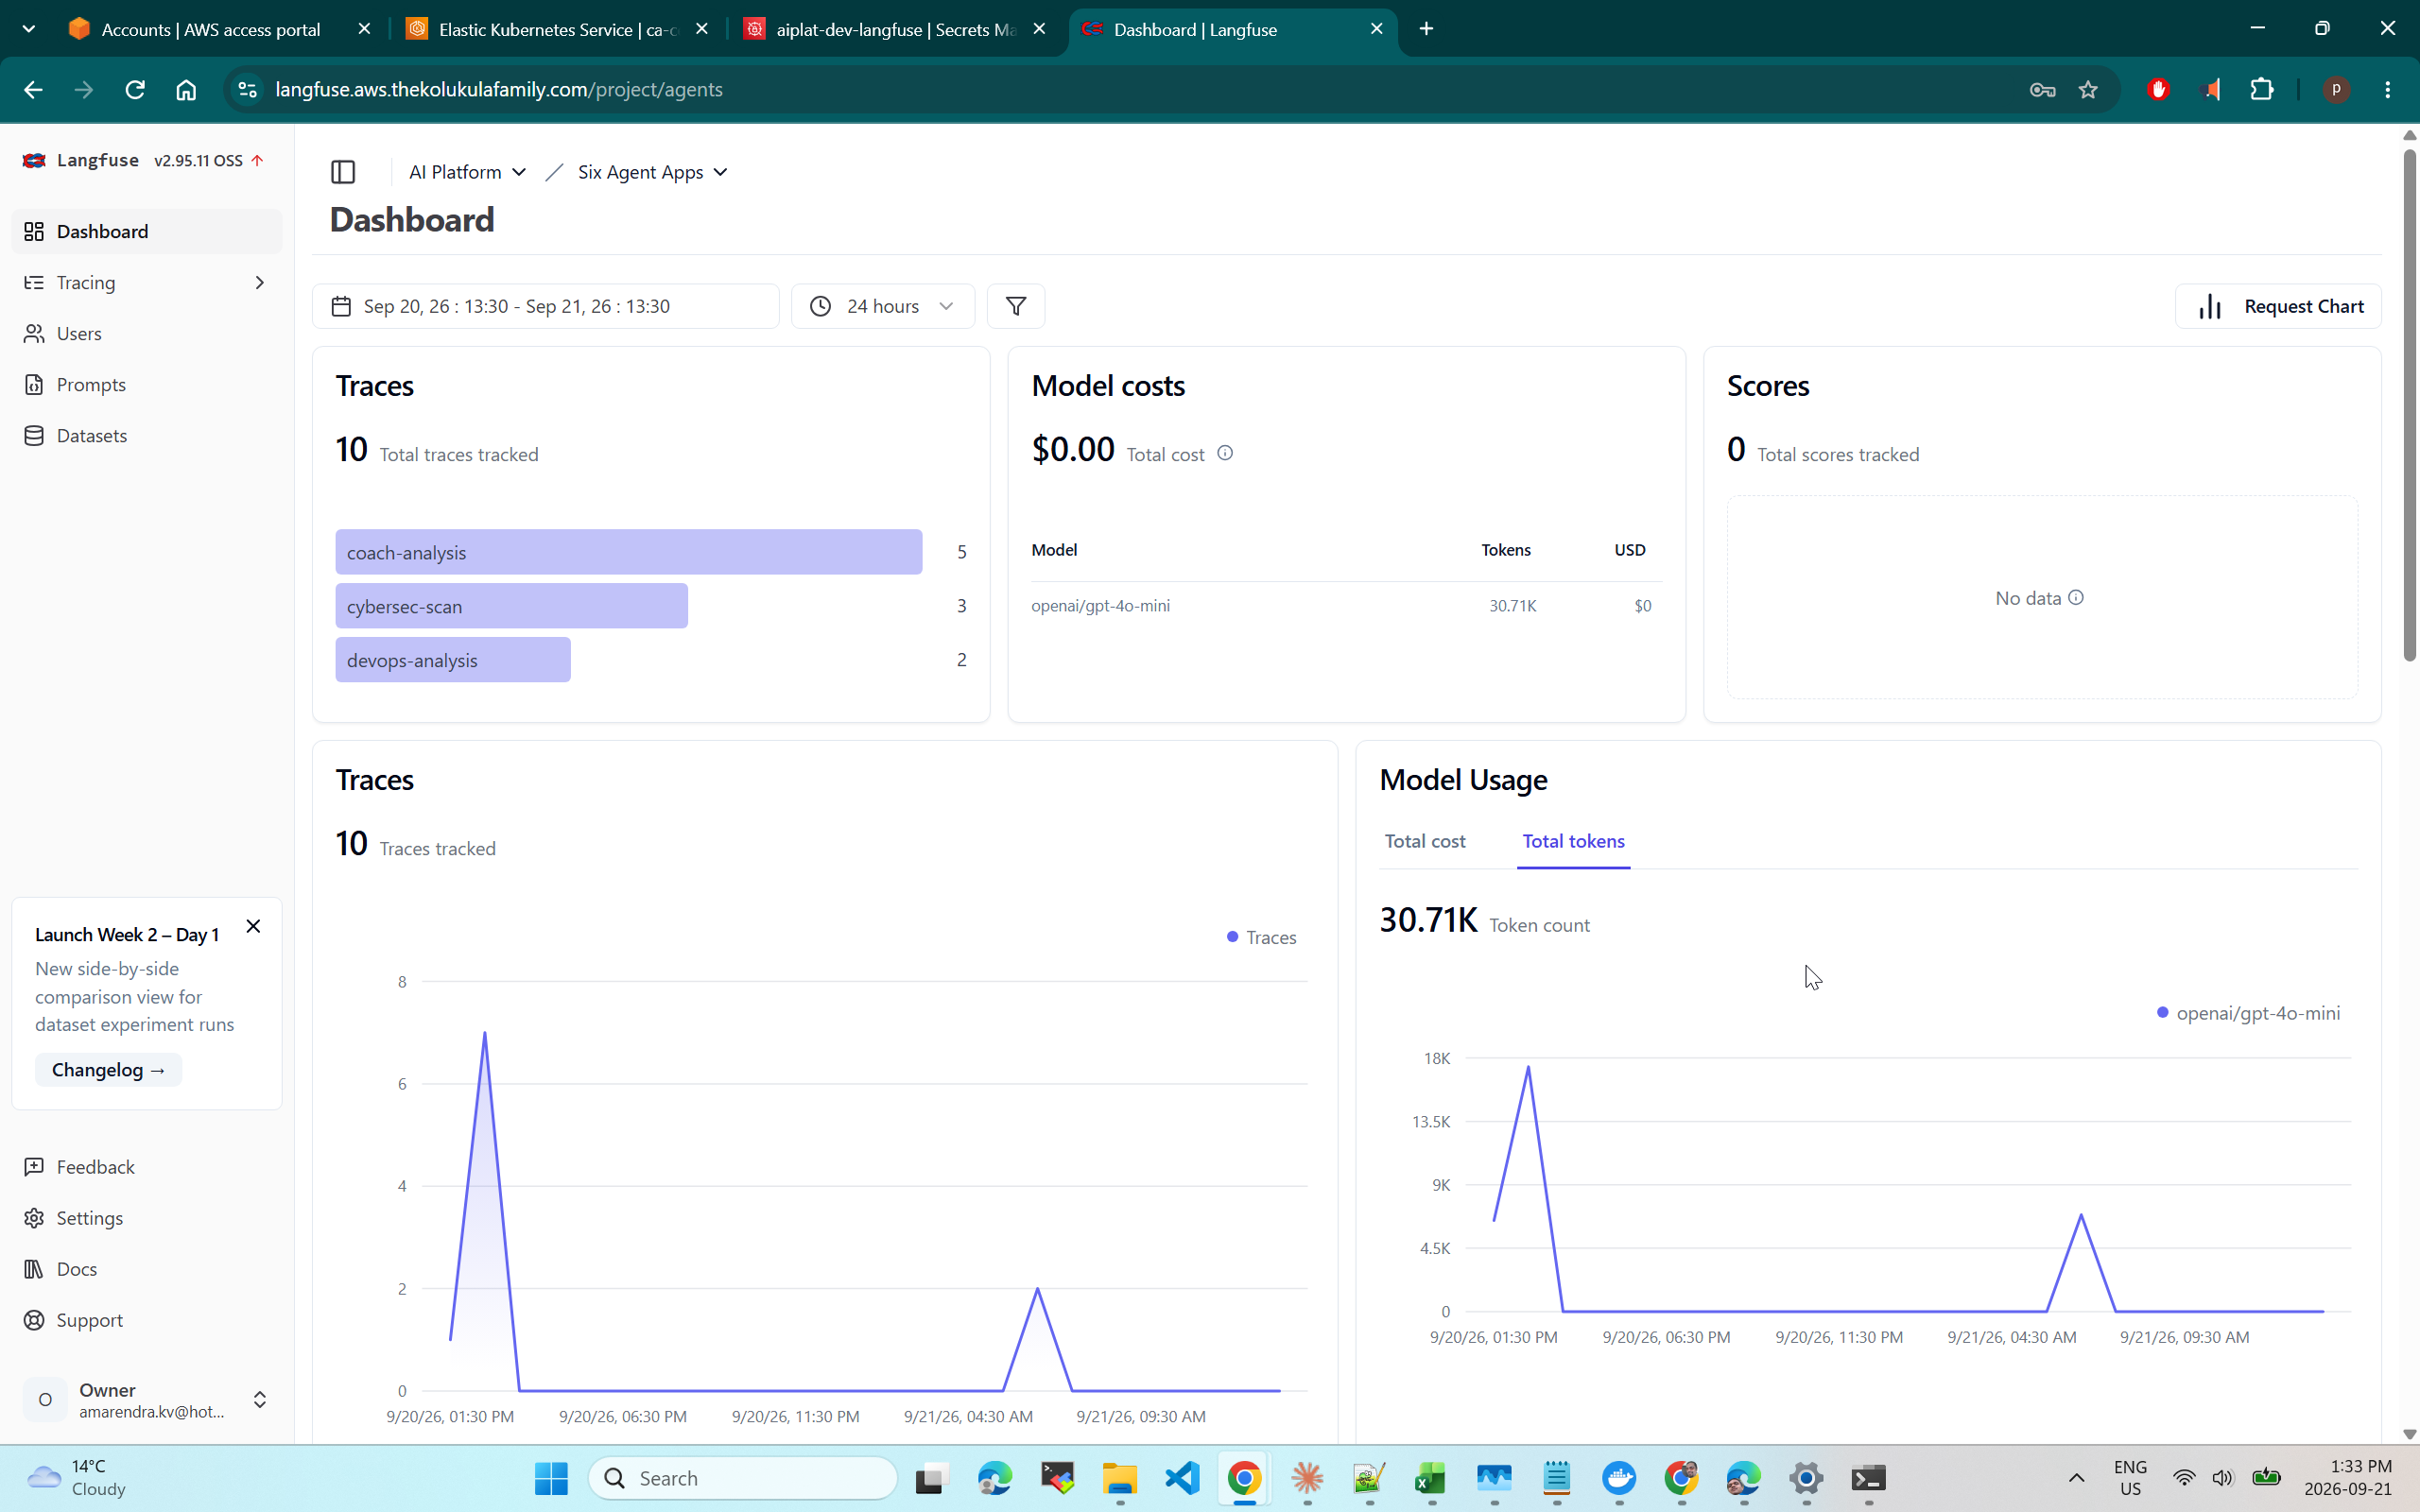Close the Launch Week 2 announcement
The image size is (2420, 1512).
[253, 926]
